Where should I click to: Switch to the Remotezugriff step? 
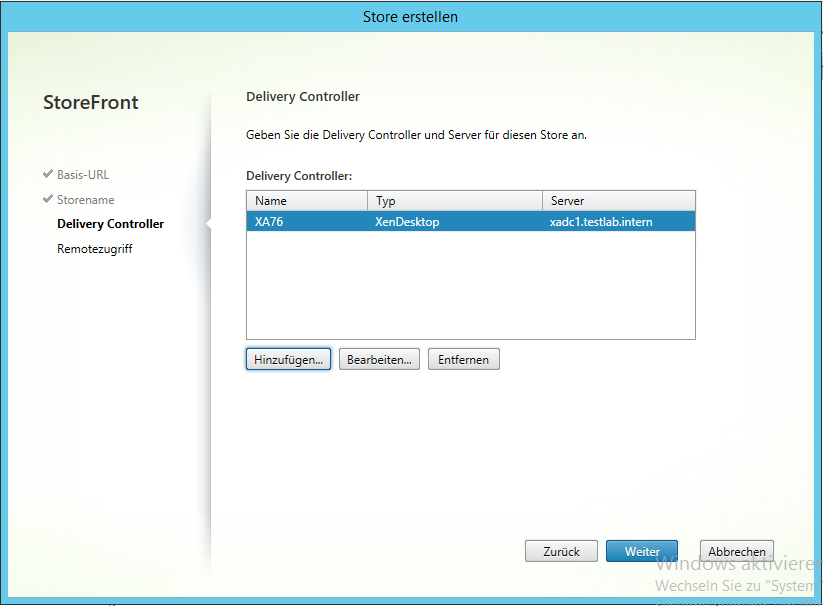tap(94, 249)
